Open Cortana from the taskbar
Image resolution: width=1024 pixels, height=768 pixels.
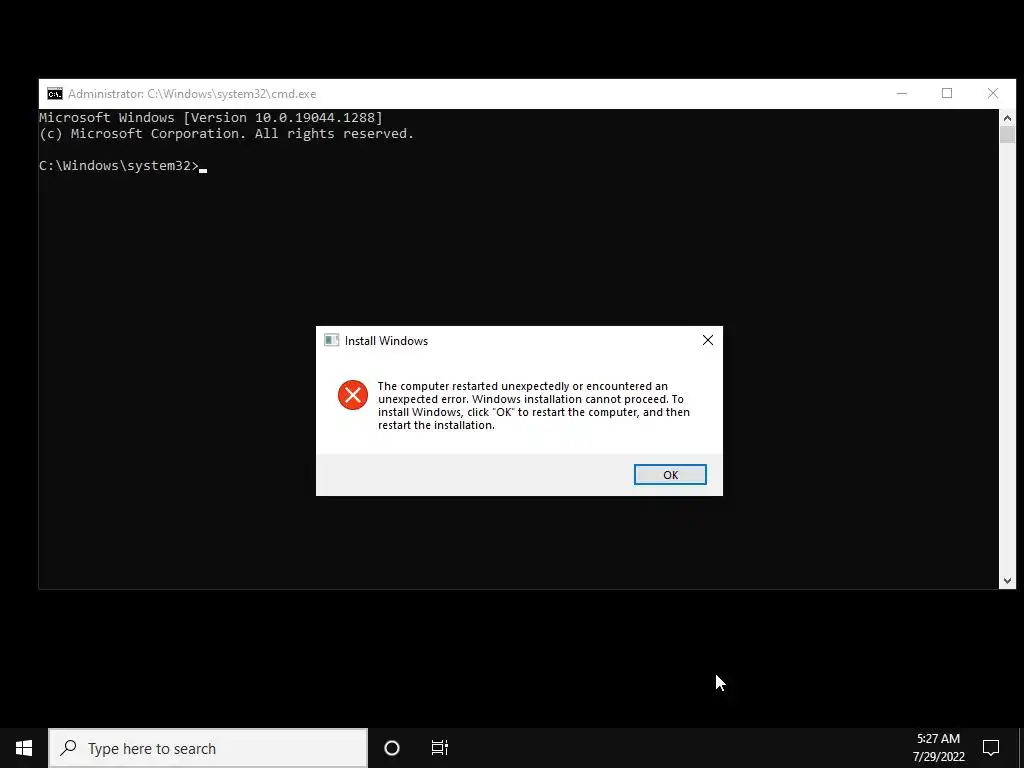pyautogui.click(x=392, y=748)
